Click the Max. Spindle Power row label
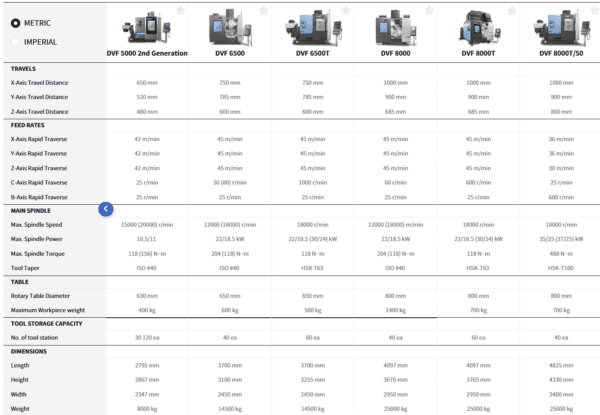 pos(36,239)
